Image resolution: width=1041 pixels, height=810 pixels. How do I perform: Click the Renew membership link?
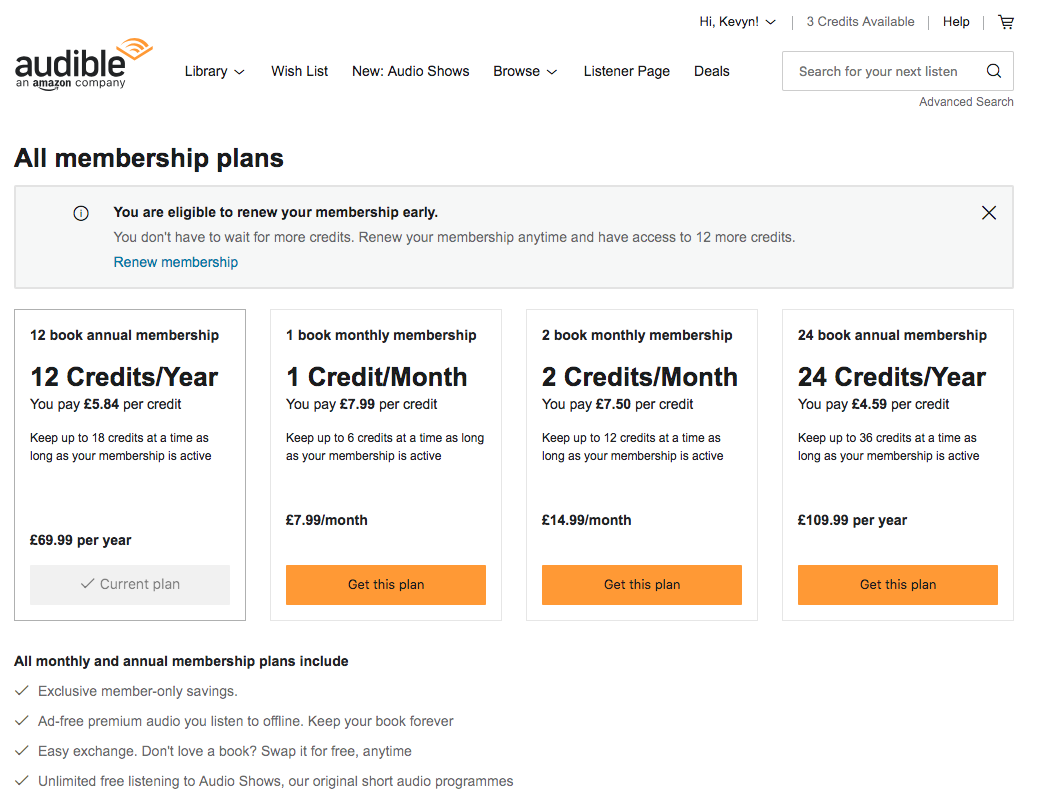tap(176, 262)
